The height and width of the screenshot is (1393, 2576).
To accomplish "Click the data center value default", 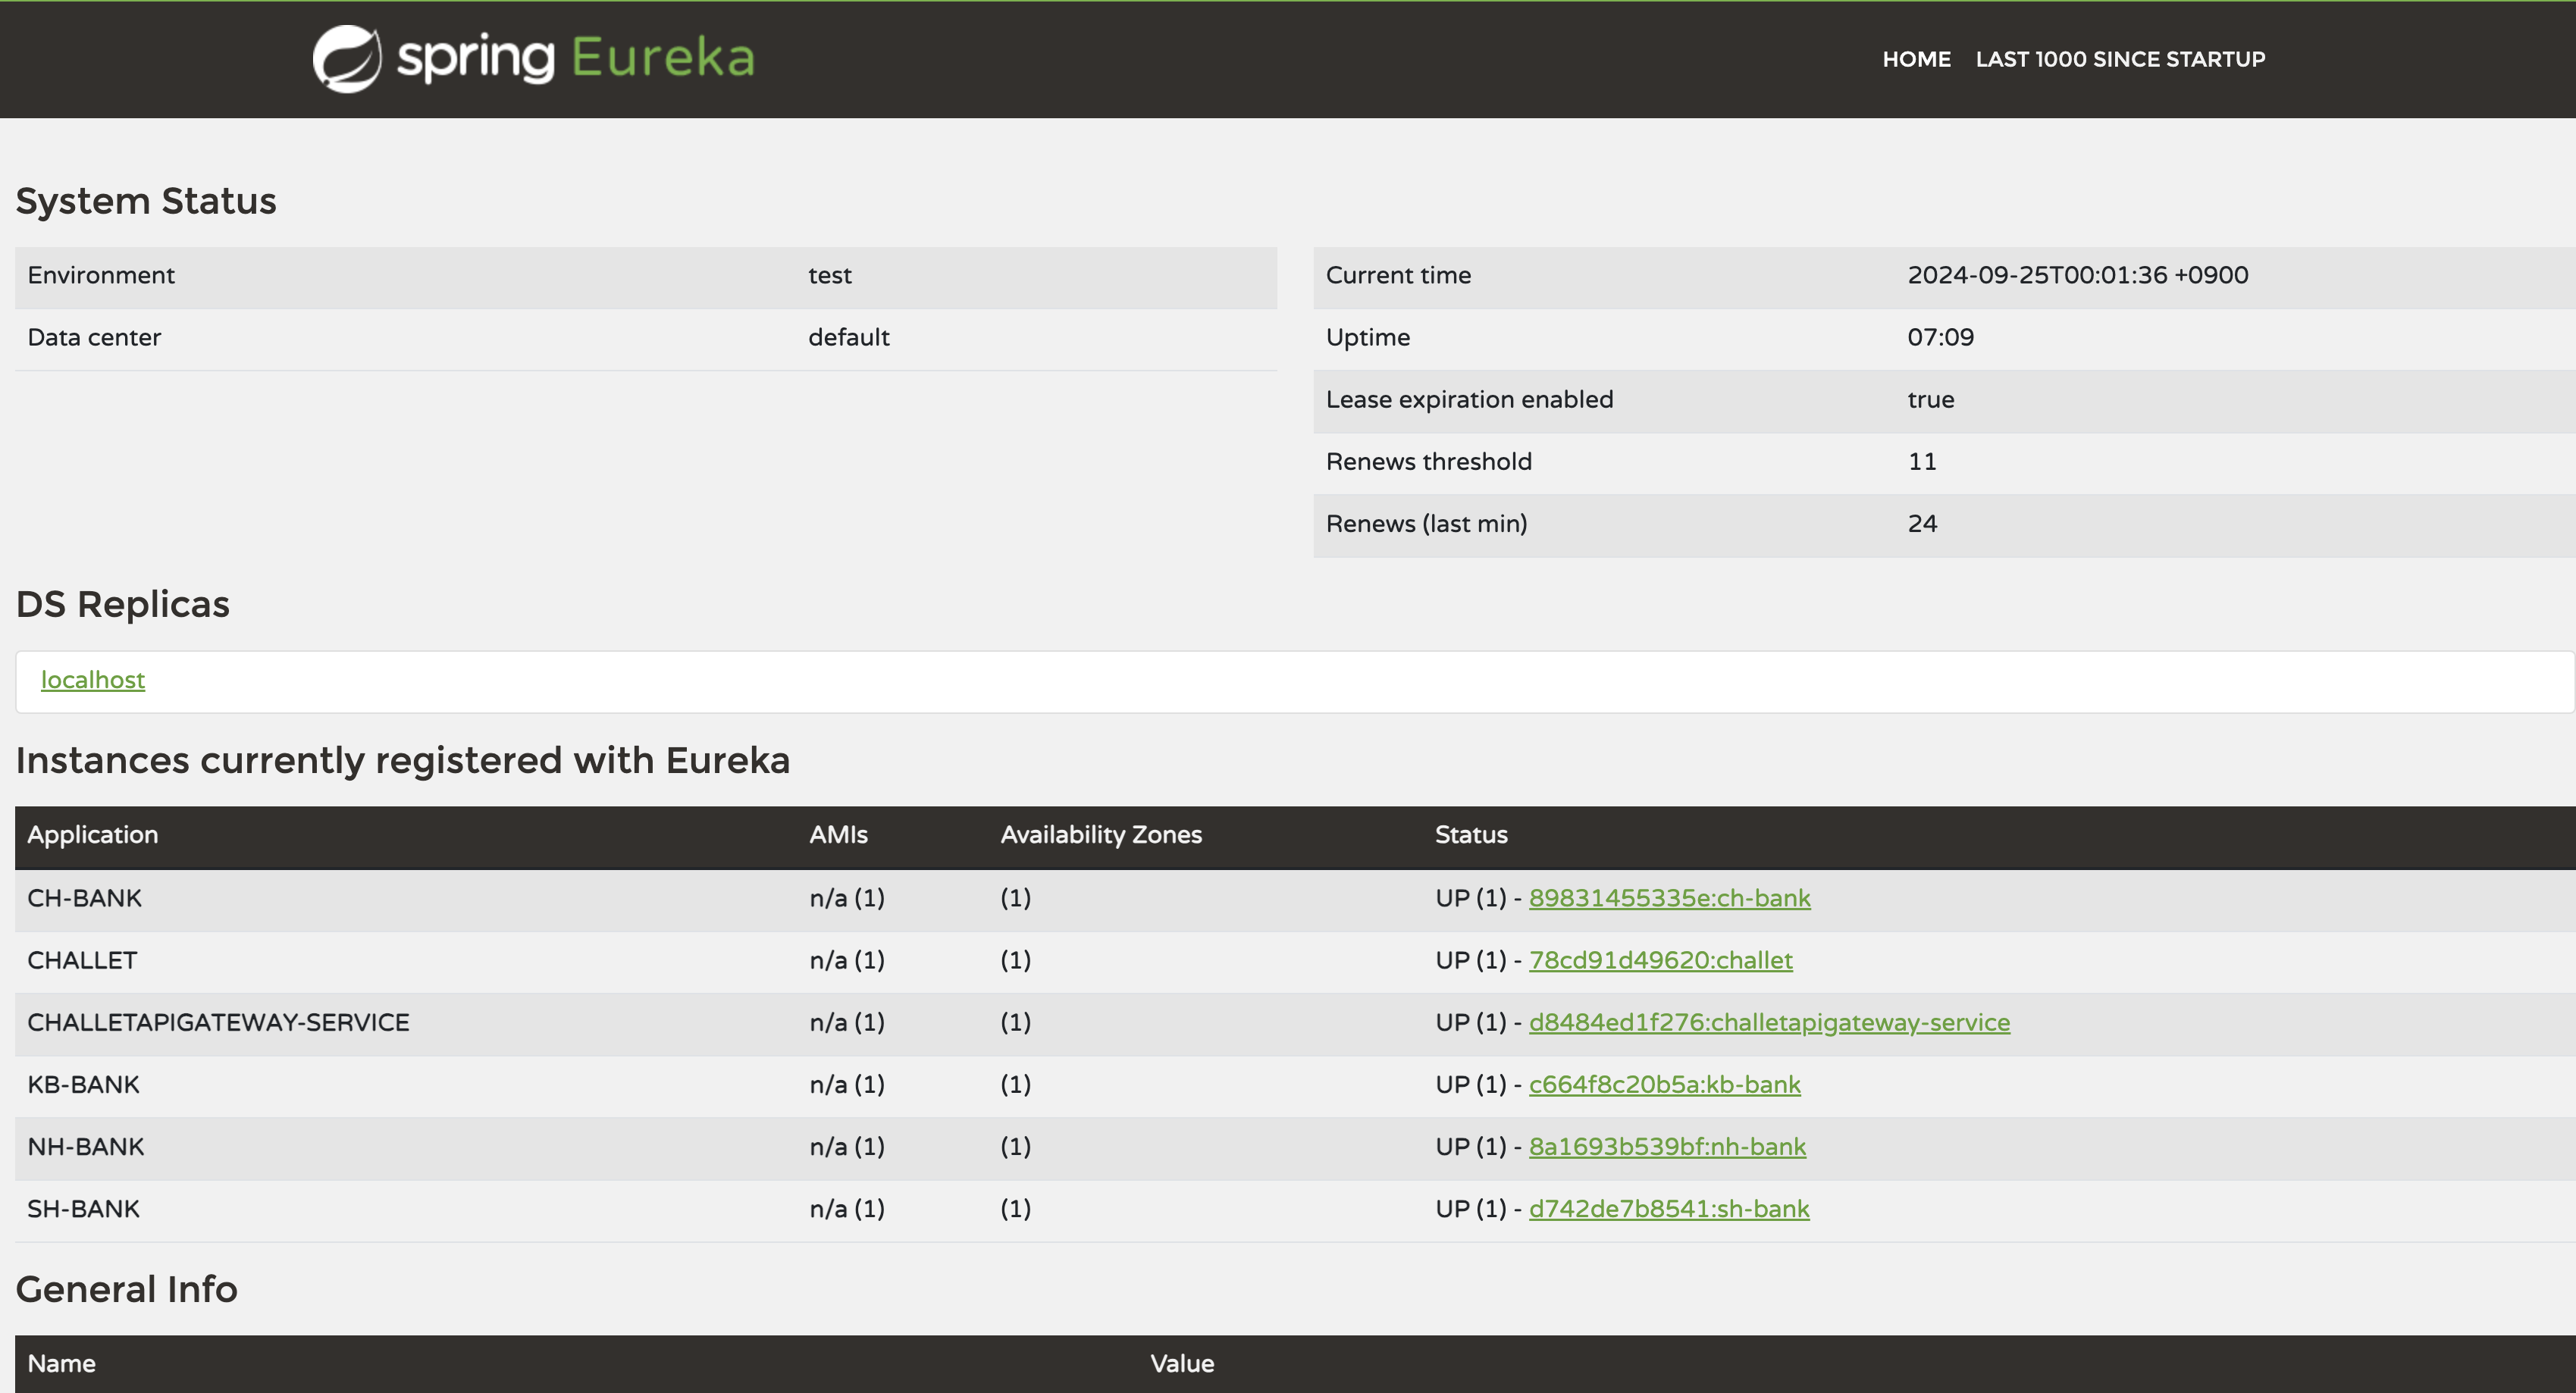I will [848, 337].
